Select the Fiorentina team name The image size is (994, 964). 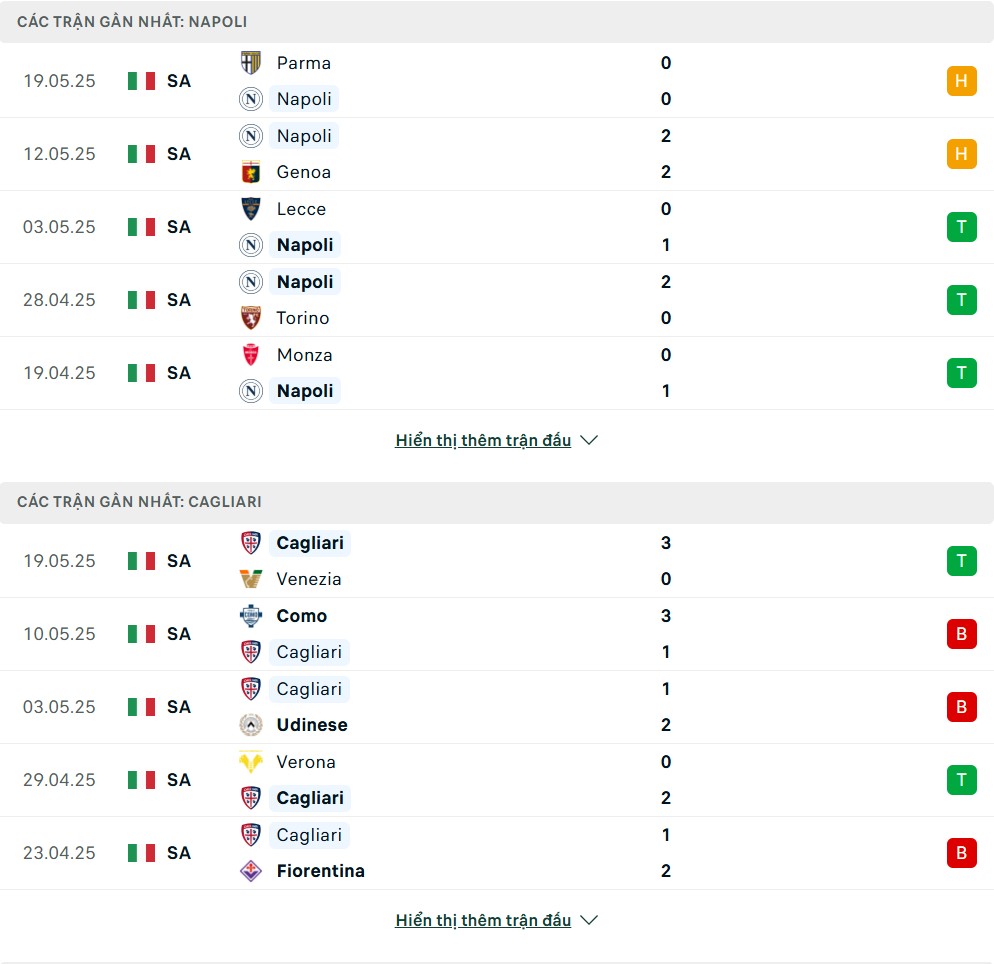pos(320,871)
